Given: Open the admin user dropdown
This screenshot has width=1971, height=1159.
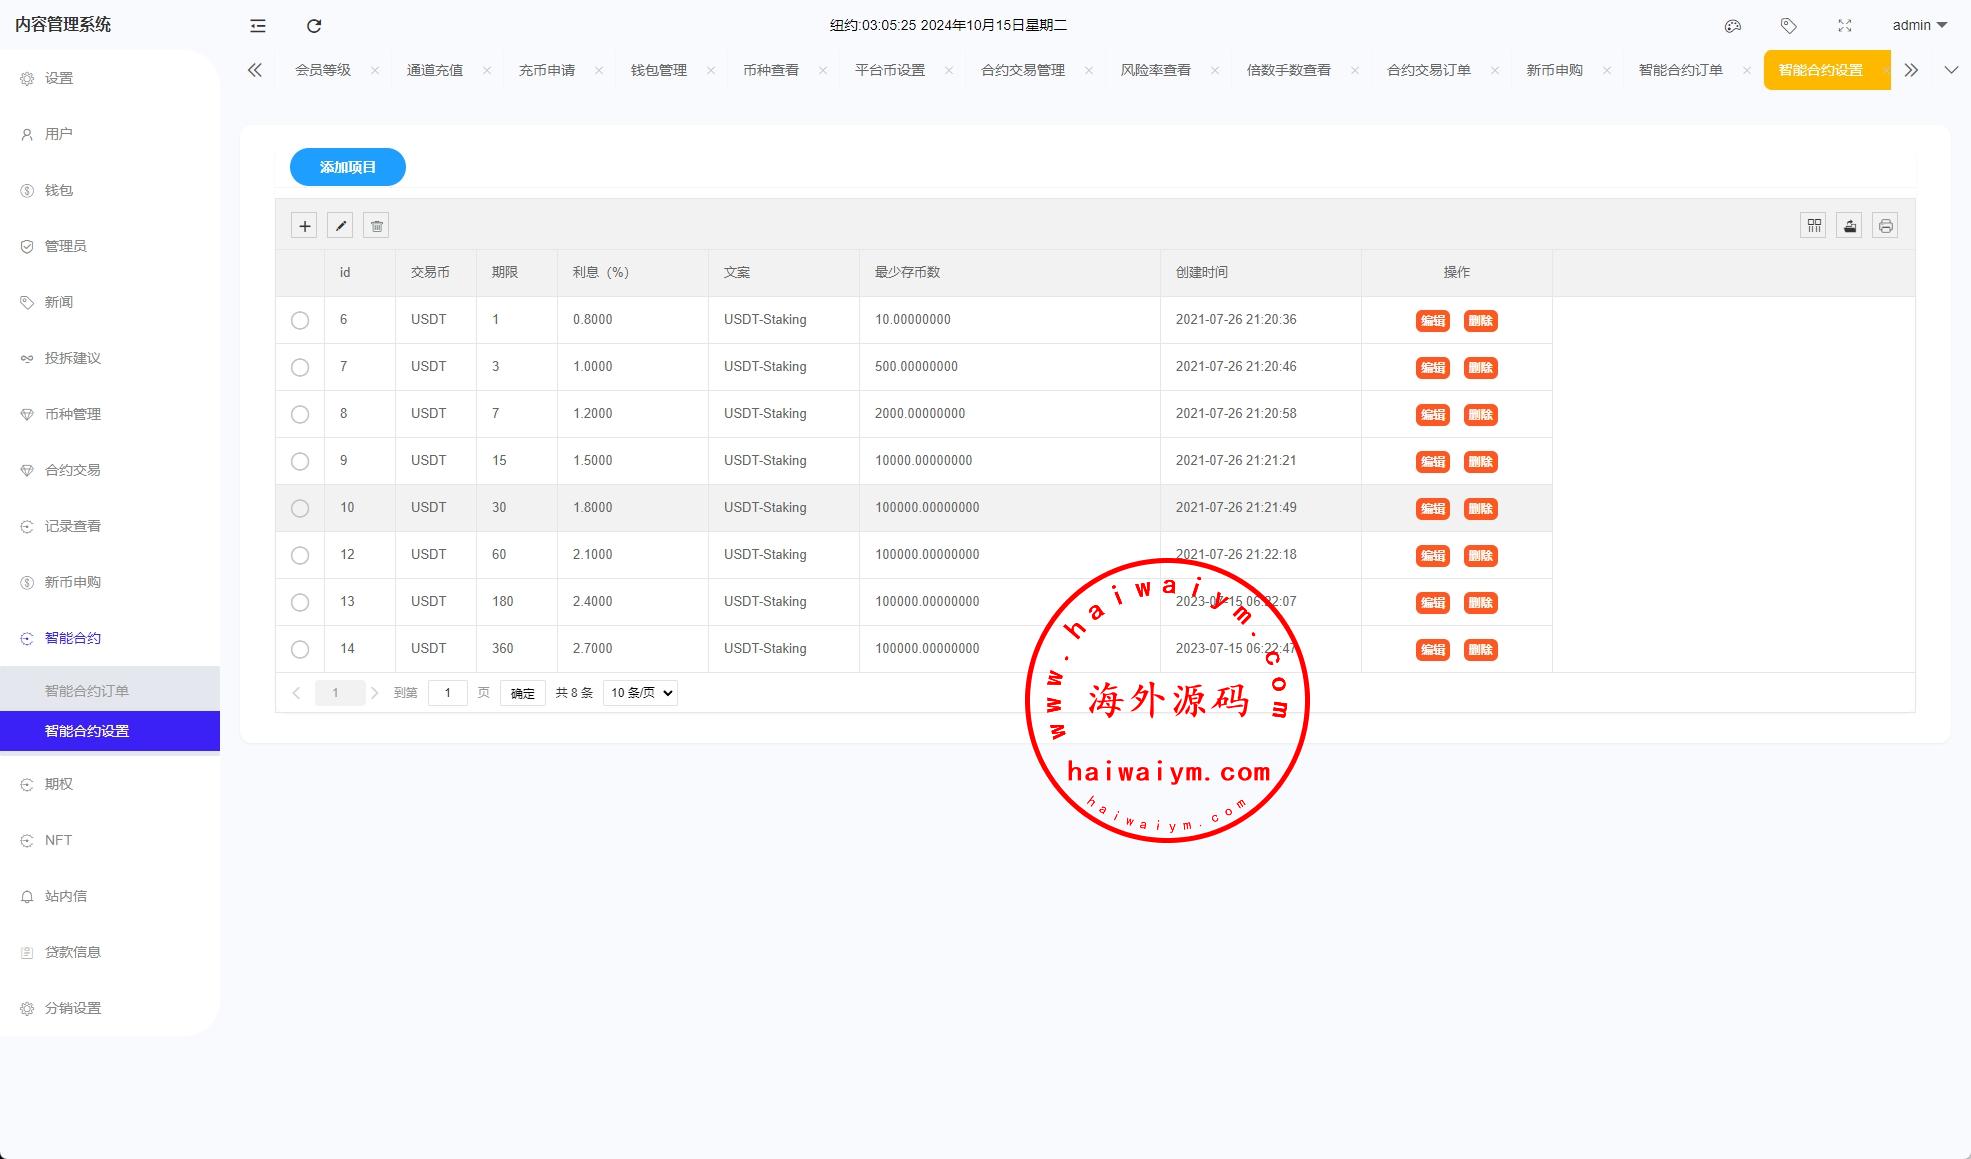Looking at the screenshot, I should [1919, 26].
